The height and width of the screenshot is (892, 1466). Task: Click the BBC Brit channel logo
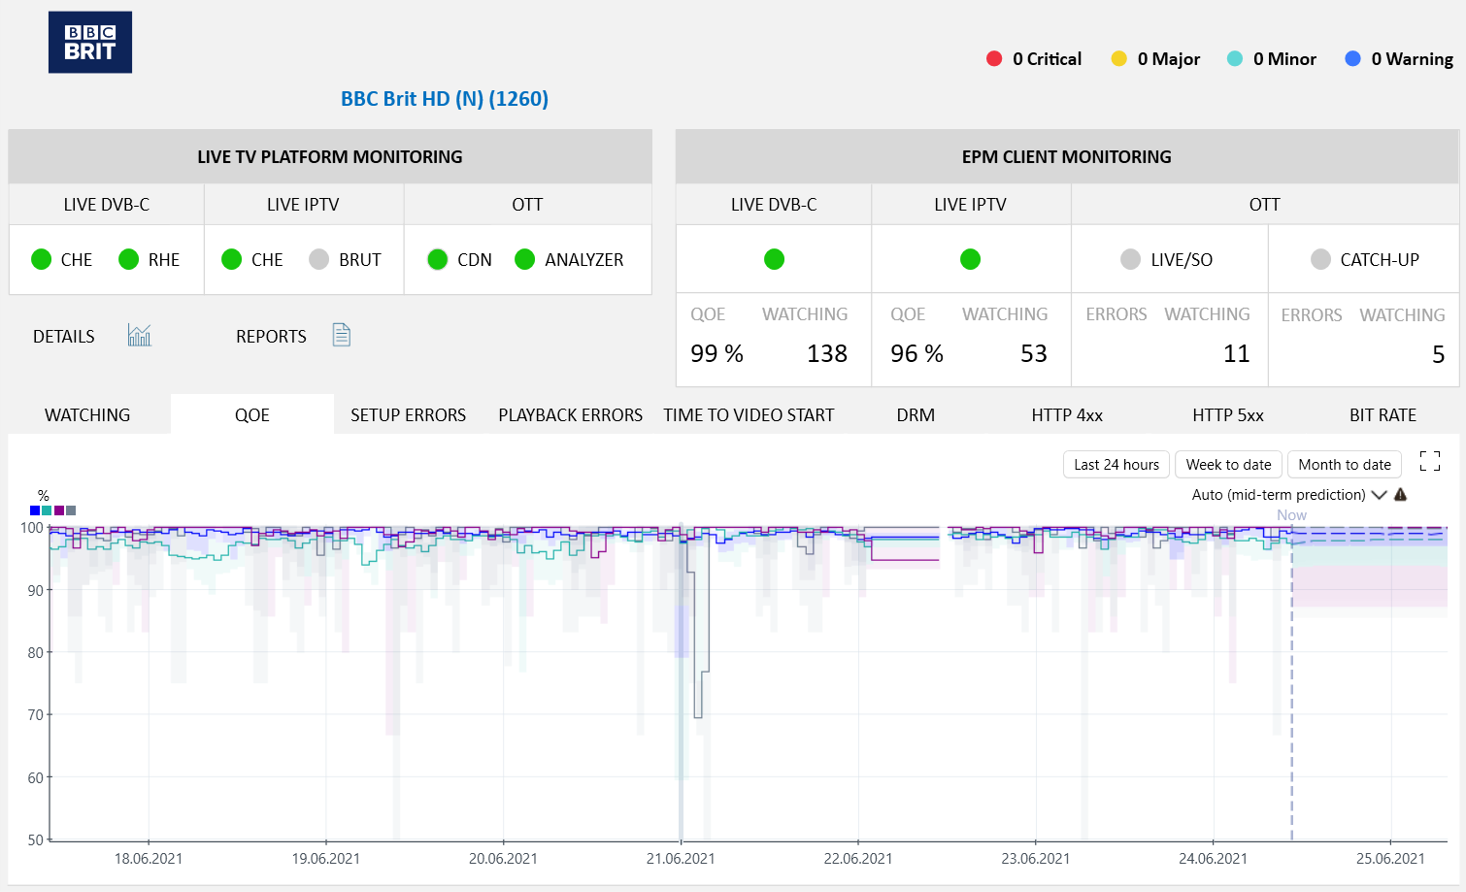pos(90,42)
